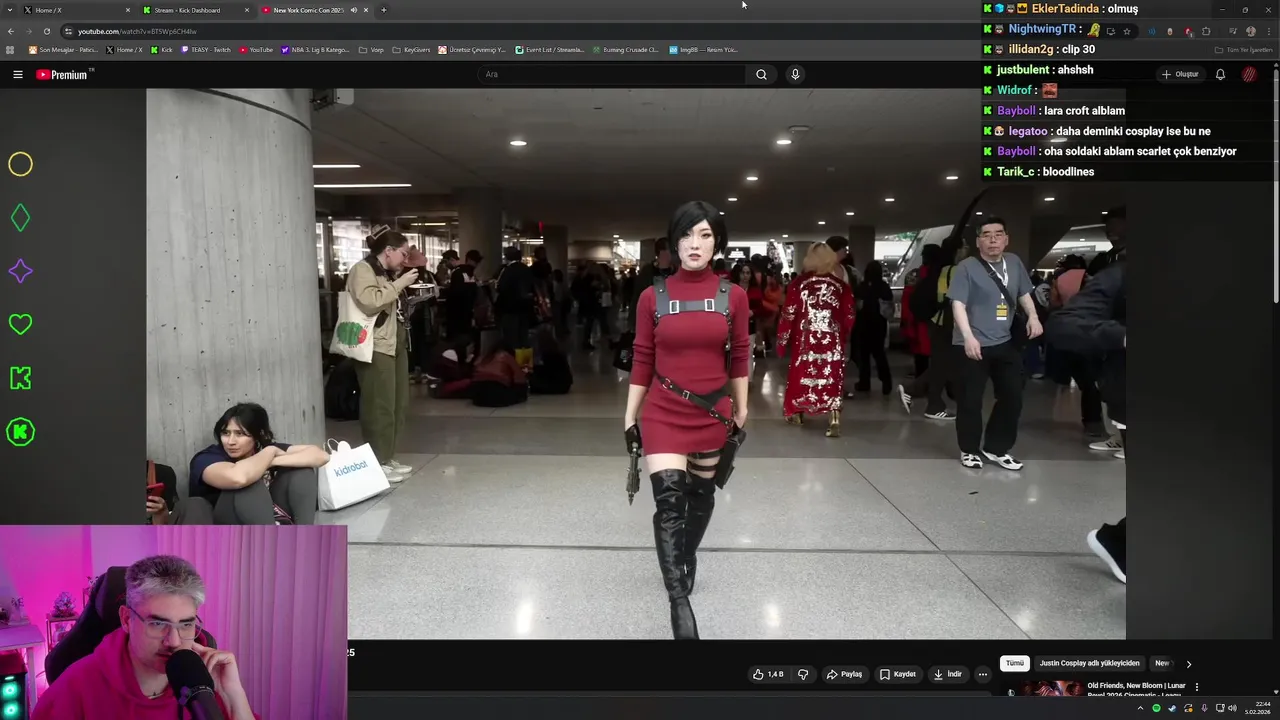Expand the KeyGivers bookmark folder
Image resolution: width=1280 pixels, height=720 pixels.
411,50
